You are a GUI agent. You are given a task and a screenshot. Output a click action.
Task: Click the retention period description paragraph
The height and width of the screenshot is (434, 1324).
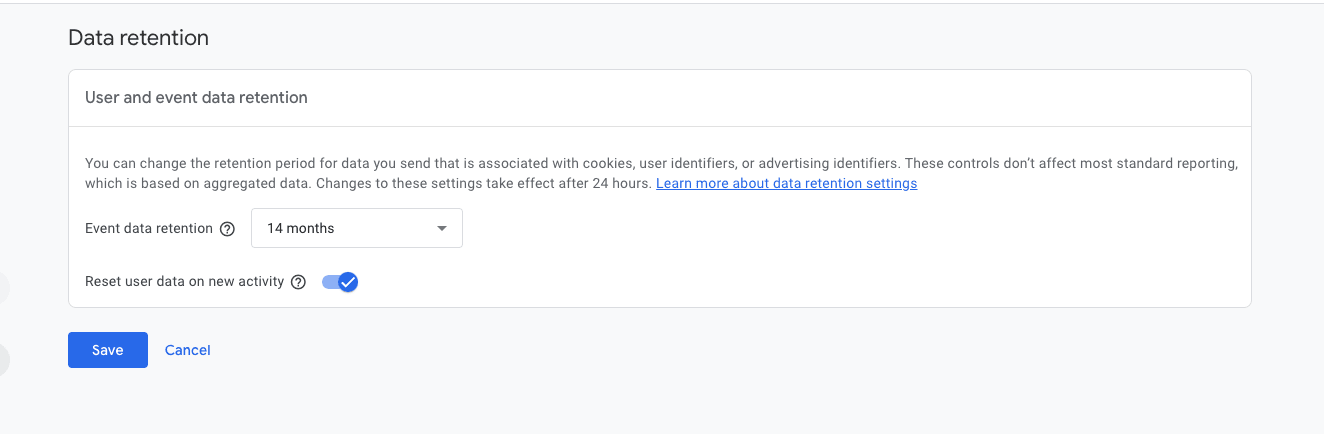click(x=500, y=163)
